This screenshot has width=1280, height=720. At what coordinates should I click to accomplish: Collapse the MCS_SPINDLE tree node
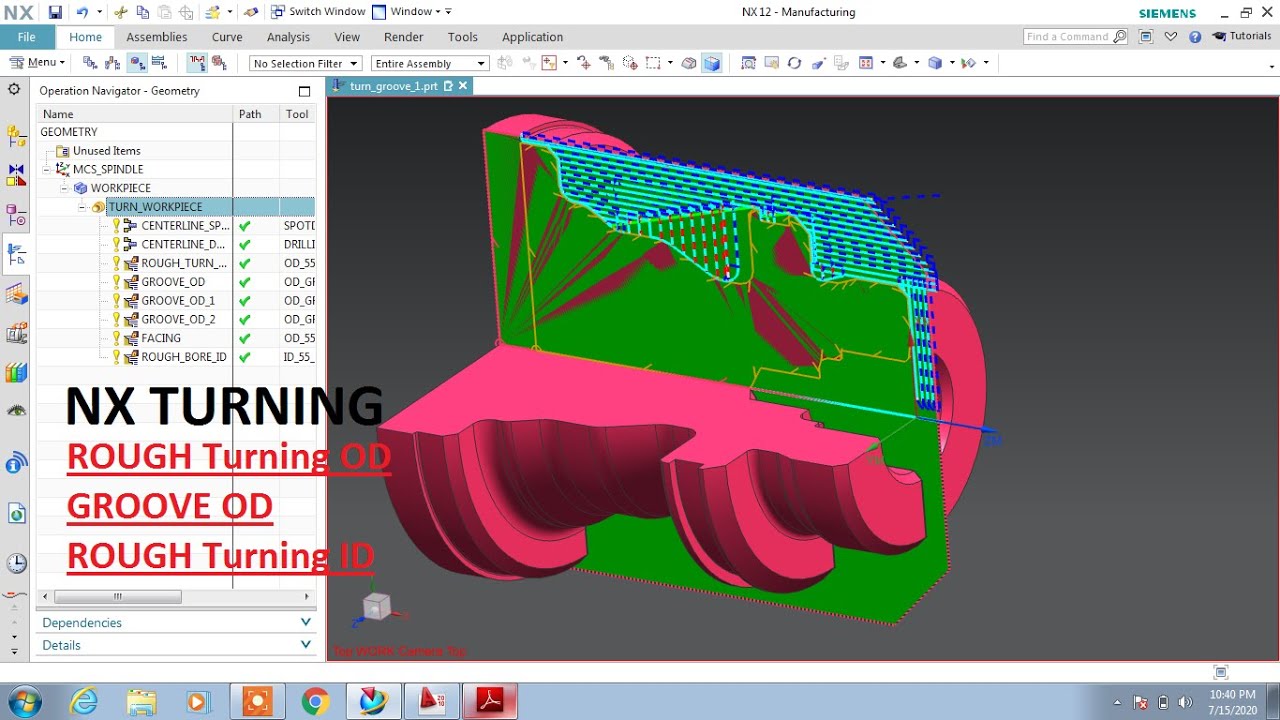pos(46,170)
